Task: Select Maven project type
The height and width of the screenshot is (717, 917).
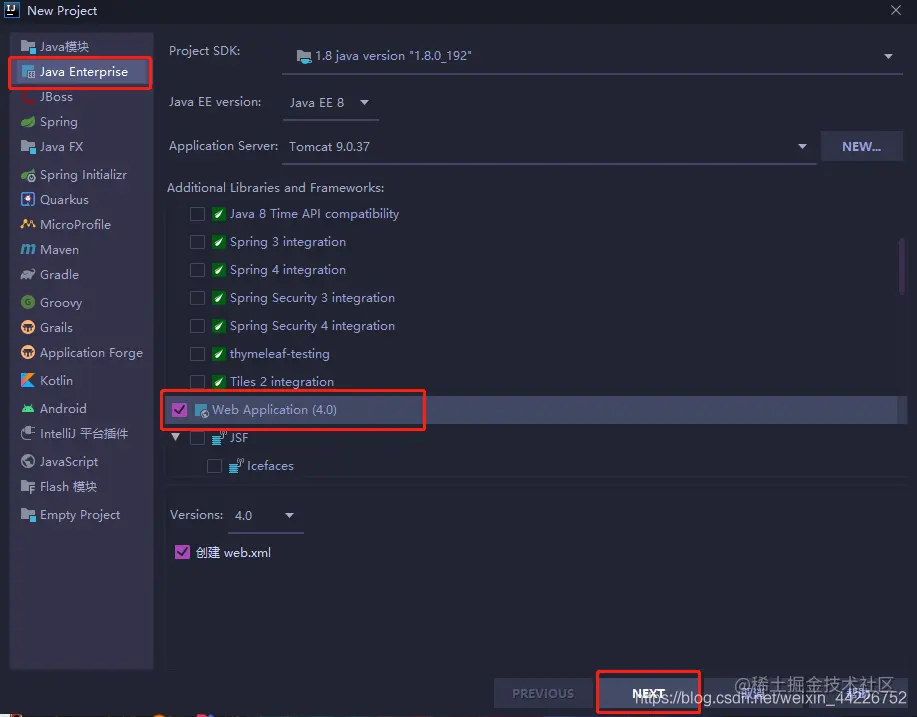Action: 81,250
